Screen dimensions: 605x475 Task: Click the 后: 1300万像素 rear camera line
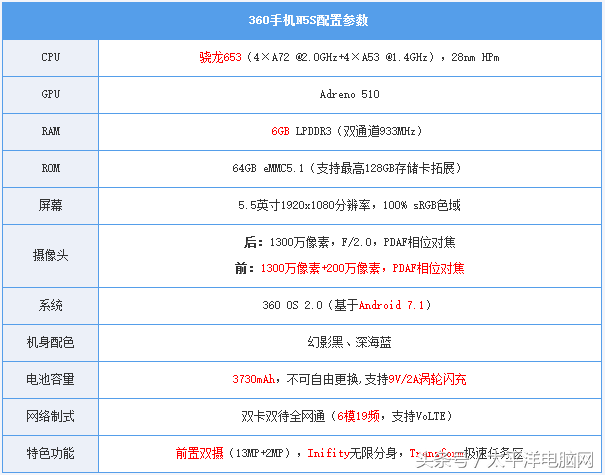tap(350, 242)
